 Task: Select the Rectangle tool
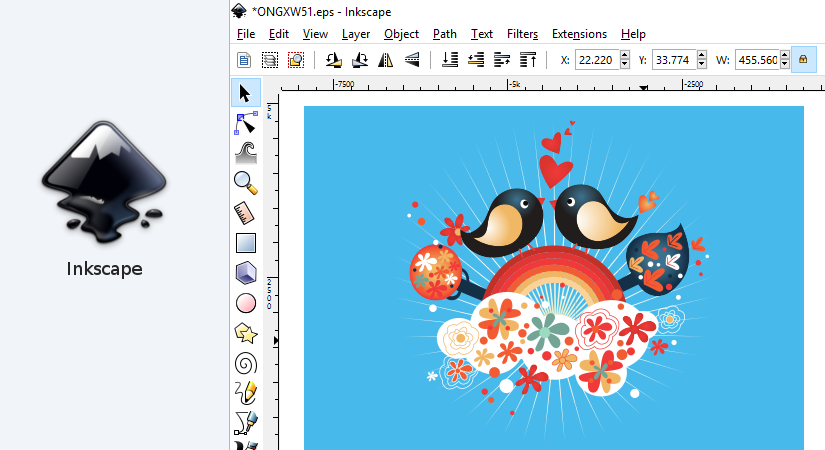[245, 242]
